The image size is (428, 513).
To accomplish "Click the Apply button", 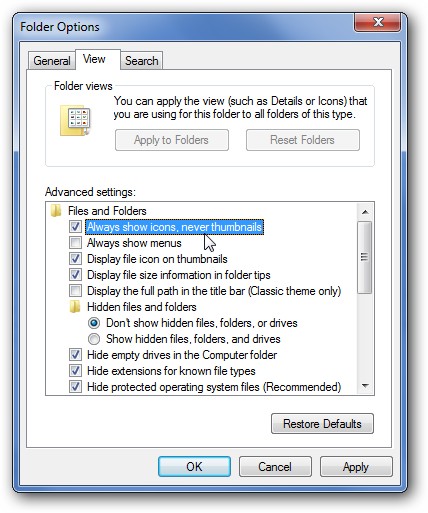I will tap(356, 467).
